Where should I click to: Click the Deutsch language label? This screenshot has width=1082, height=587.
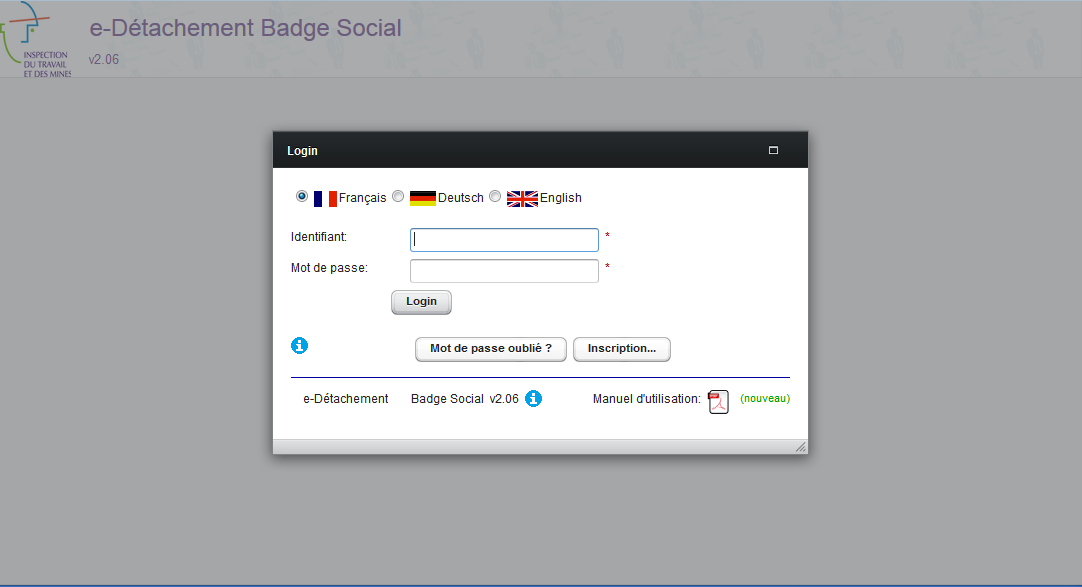(x=461, y=198)
